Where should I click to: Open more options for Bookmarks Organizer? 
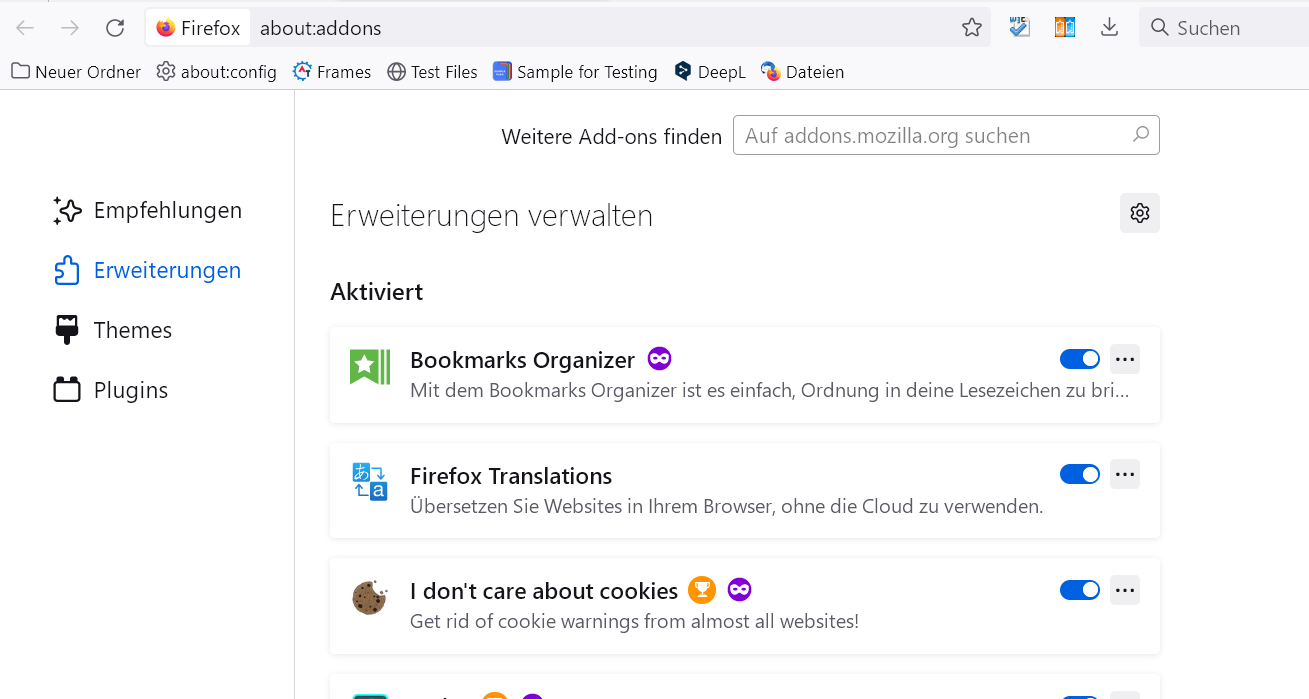pyautogui.click(x=1125, y=359)
